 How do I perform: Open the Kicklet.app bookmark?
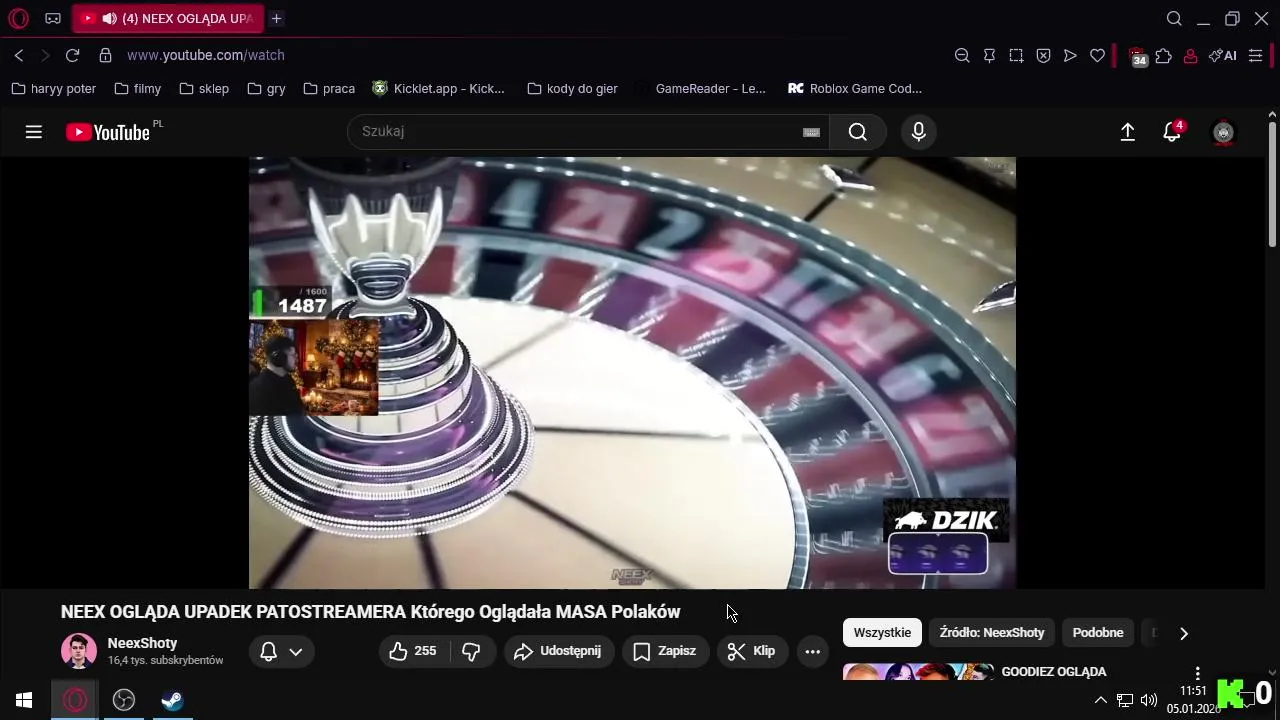tap(439, 88)
